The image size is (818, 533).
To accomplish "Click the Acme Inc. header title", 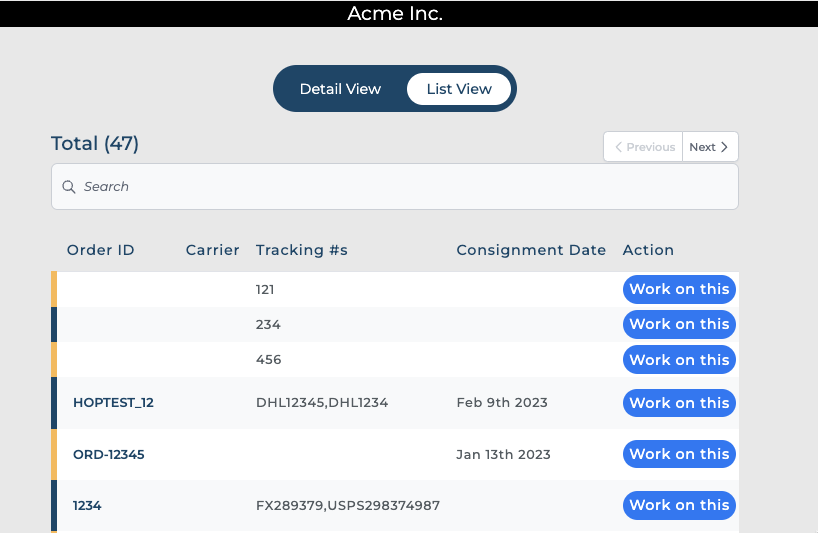I will pos(395,13).
